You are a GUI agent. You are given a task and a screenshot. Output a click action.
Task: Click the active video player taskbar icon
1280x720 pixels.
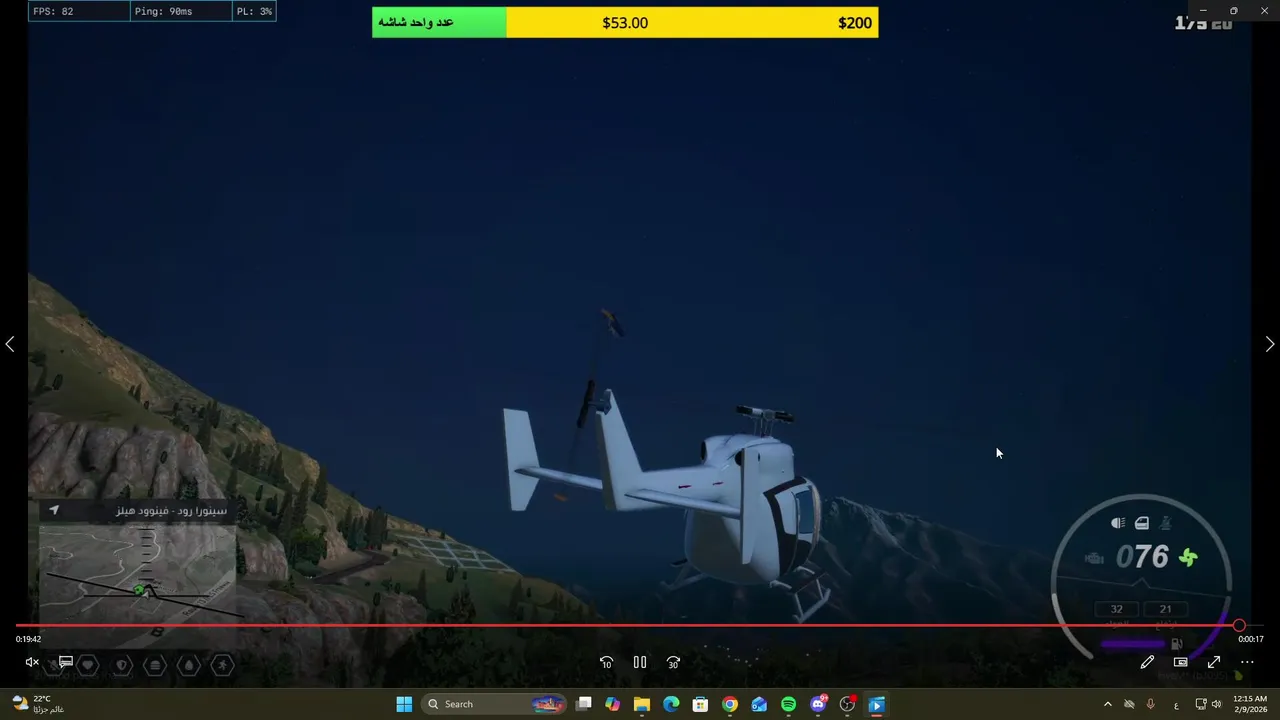(876, 704)
